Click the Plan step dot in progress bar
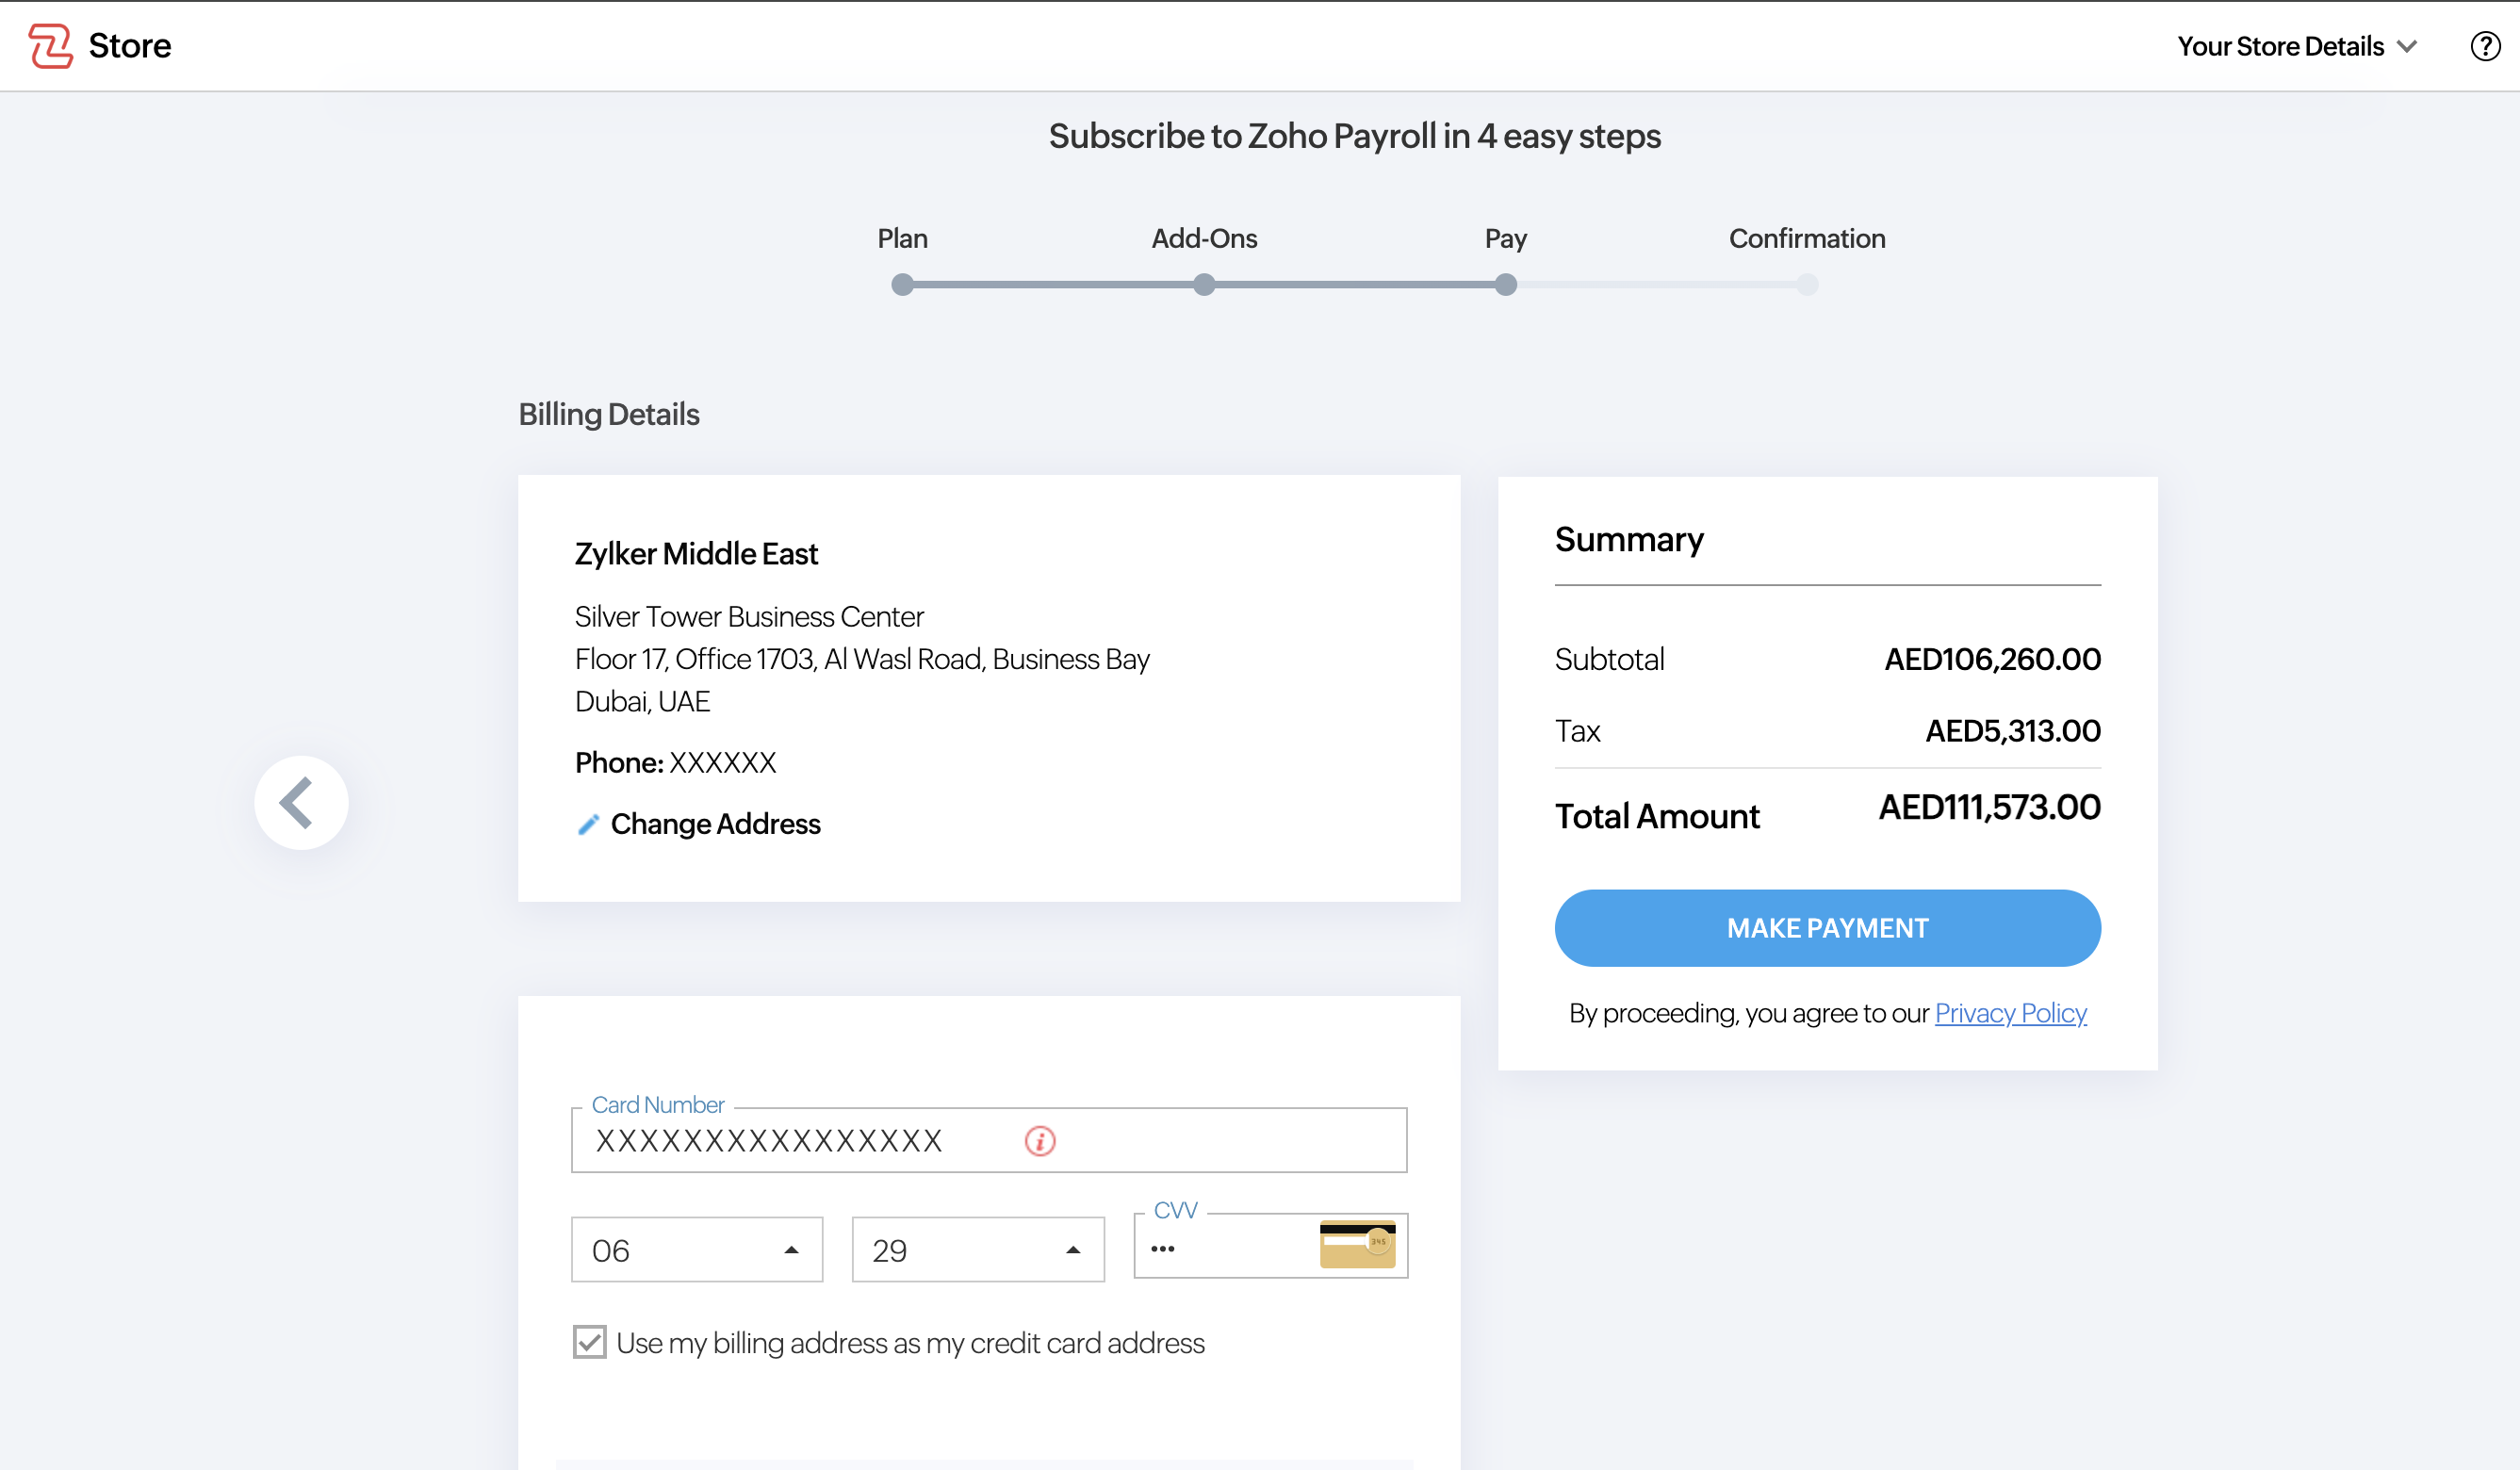Image resolution: width=2520 pixels, height=1470 pixels. coord(902,285)
